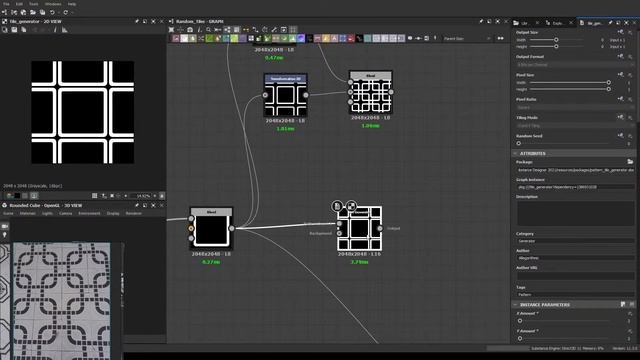Click the Output connector of tile generator node
Viewport: 640px width, 360px height.
pos(380,228)
